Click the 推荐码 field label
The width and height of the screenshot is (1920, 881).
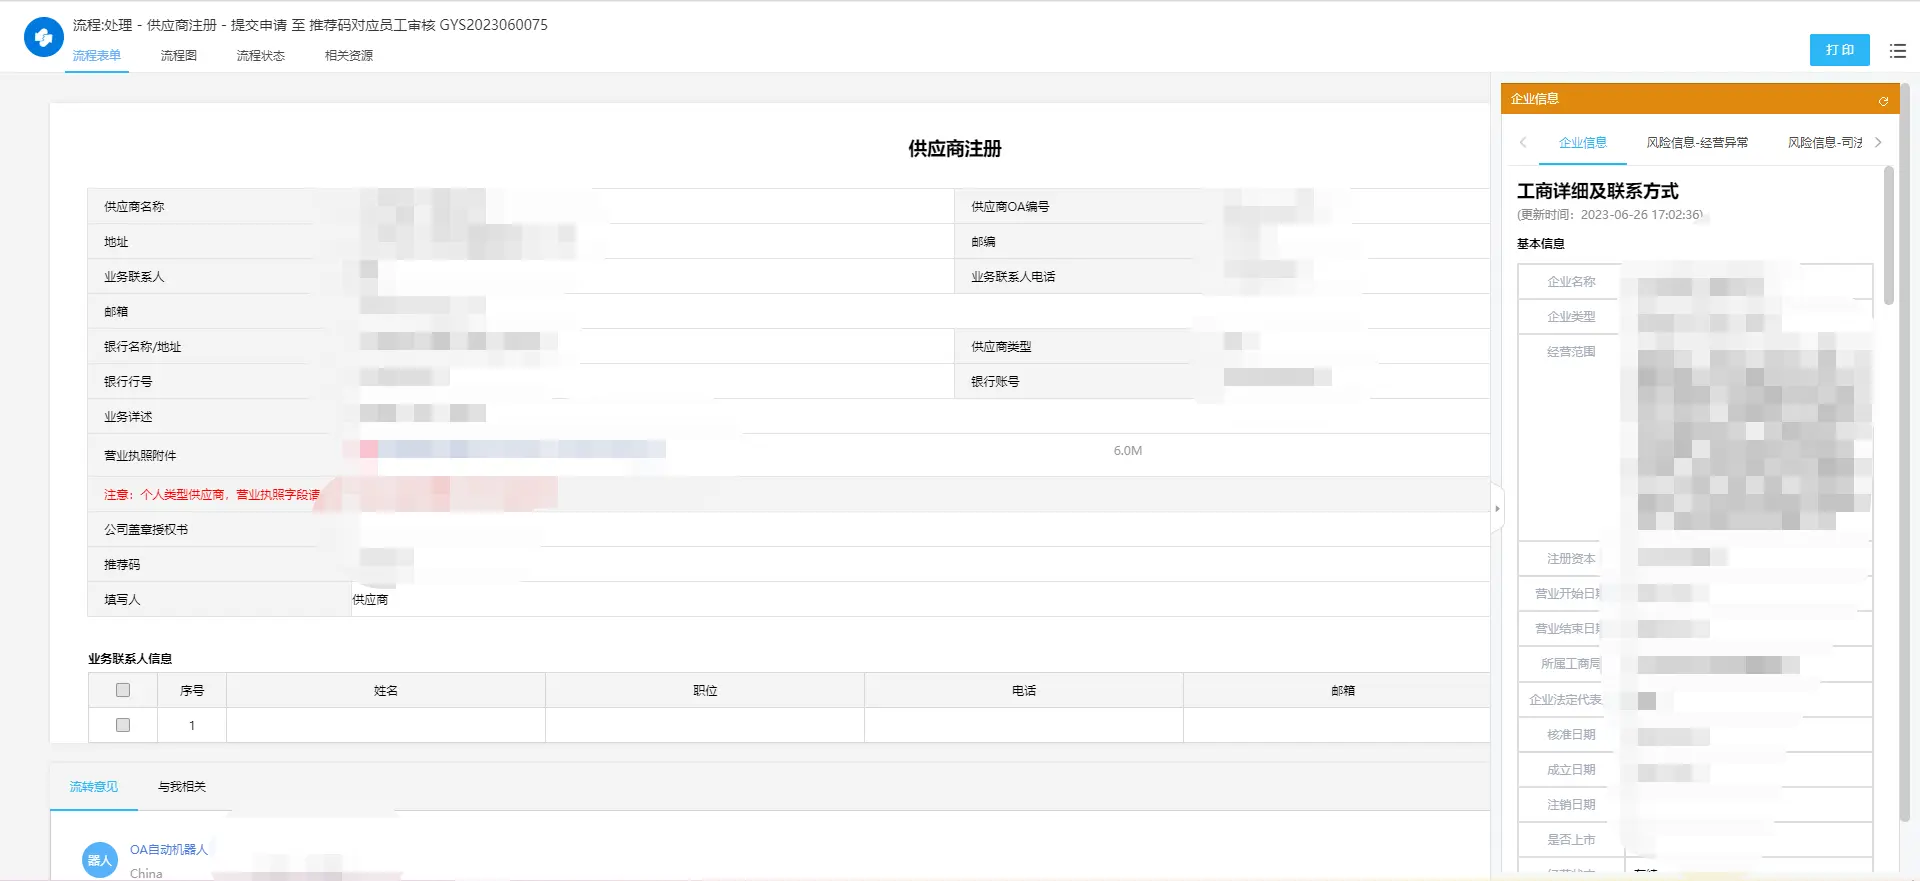pos(122,565)
